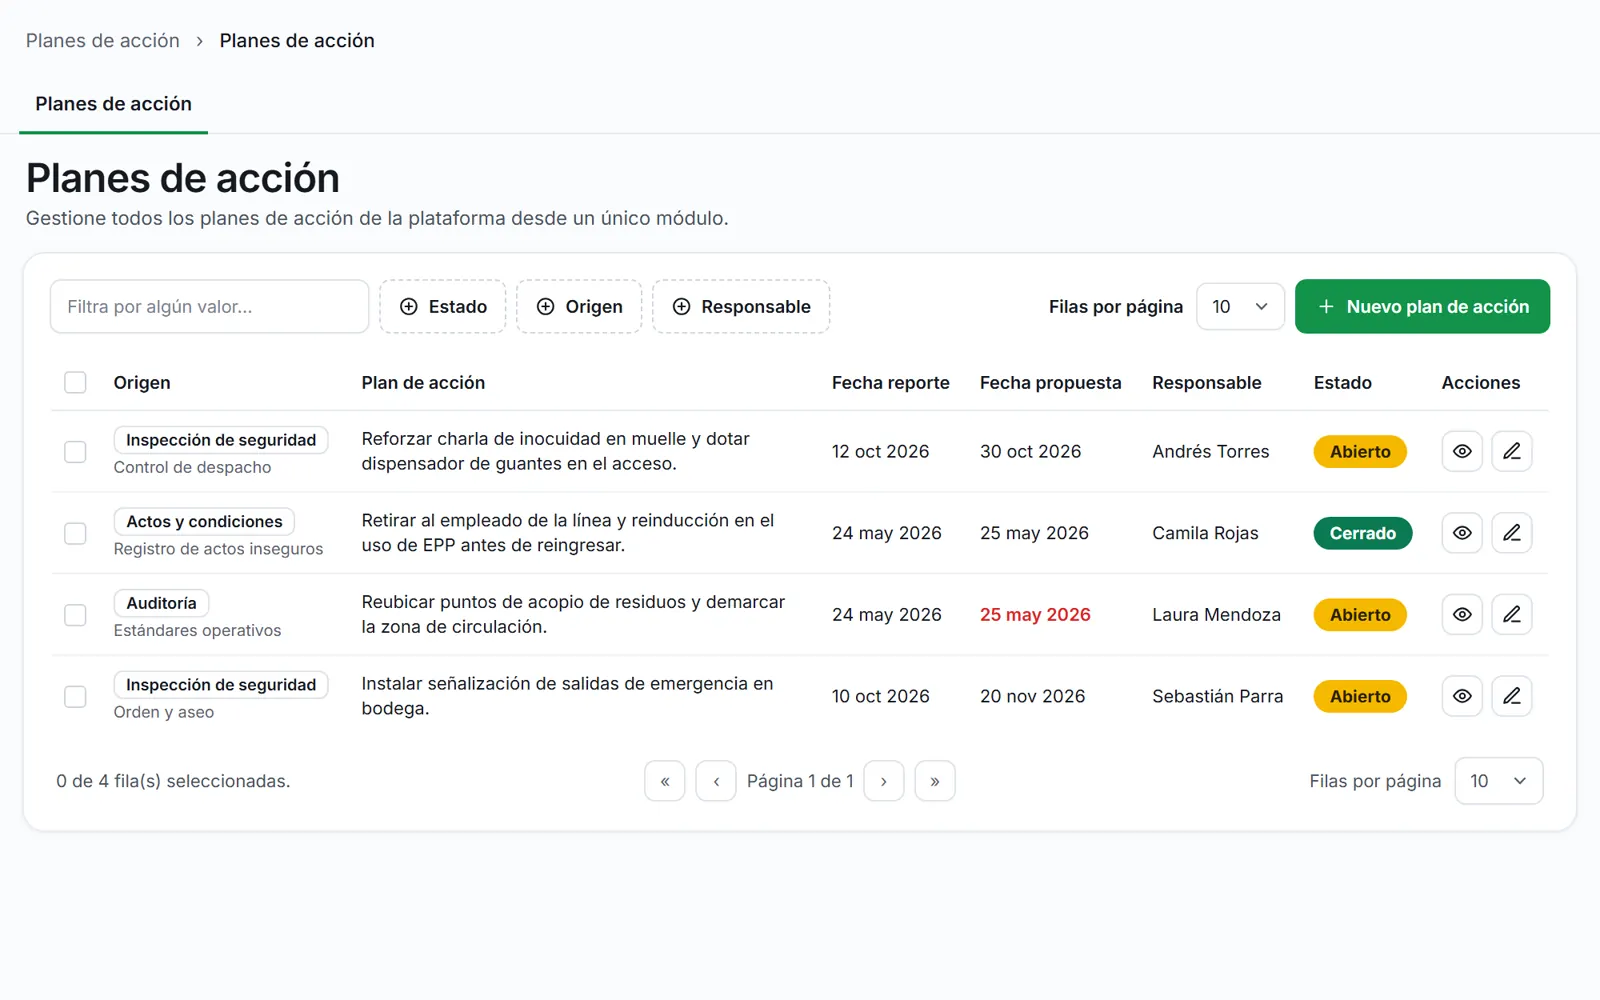Click the overdue red 25 may 2026 date

point(1035,615)
